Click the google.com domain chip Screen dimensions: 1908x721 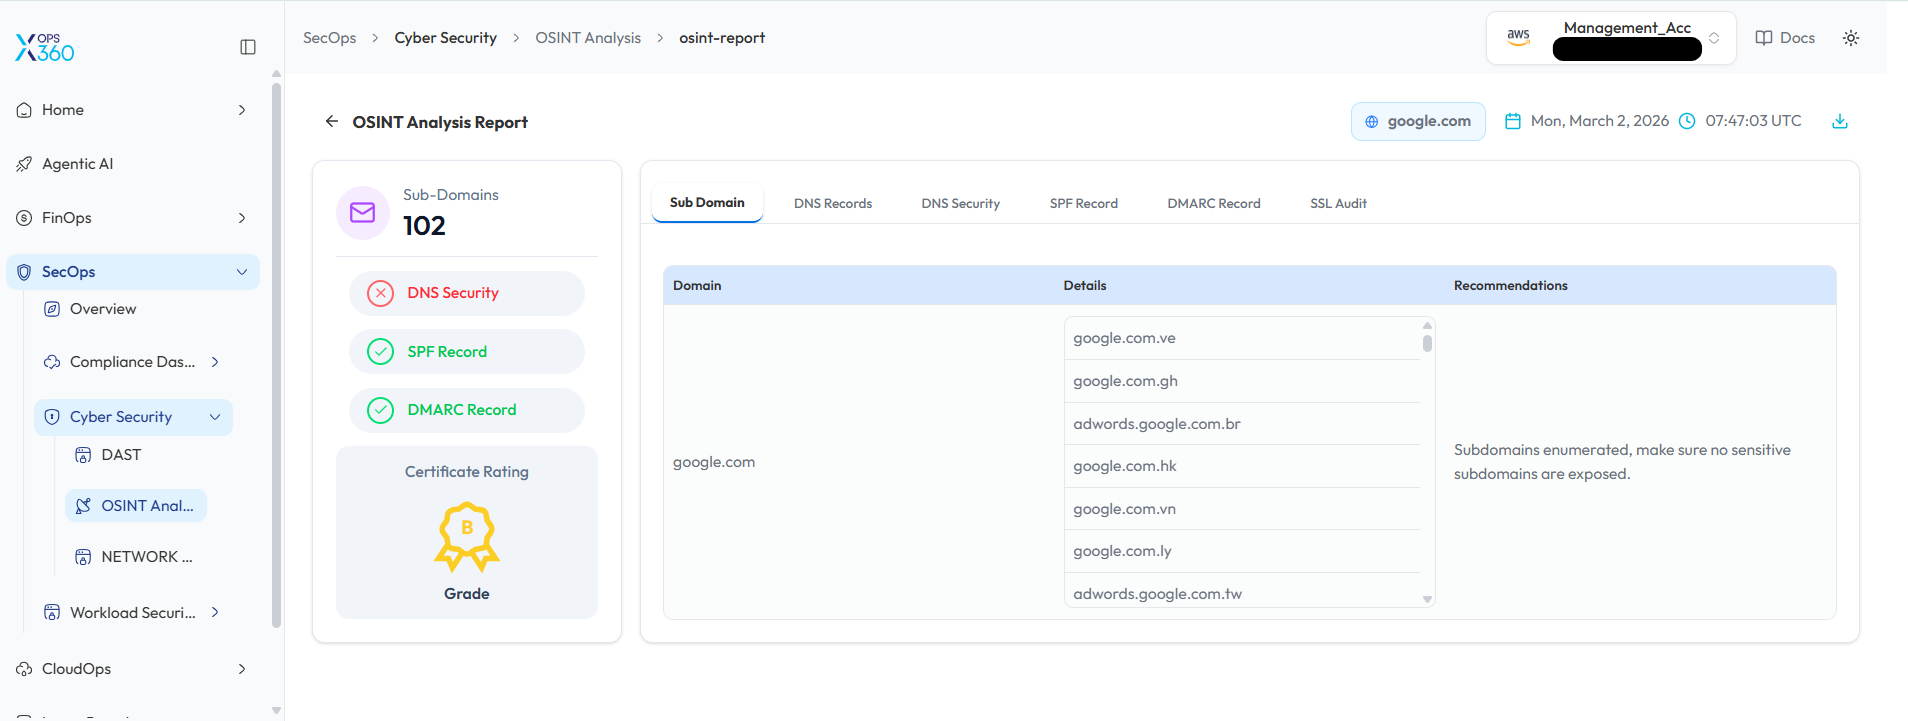pyautogui.click(x=1418, y=121)
